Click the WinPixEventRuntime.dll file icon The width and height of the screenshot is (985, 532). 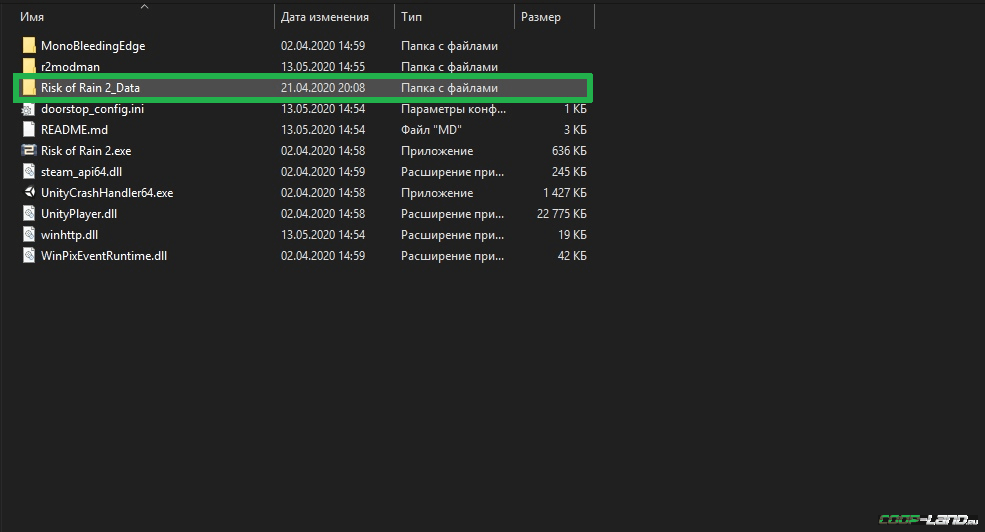click(28, 256)
